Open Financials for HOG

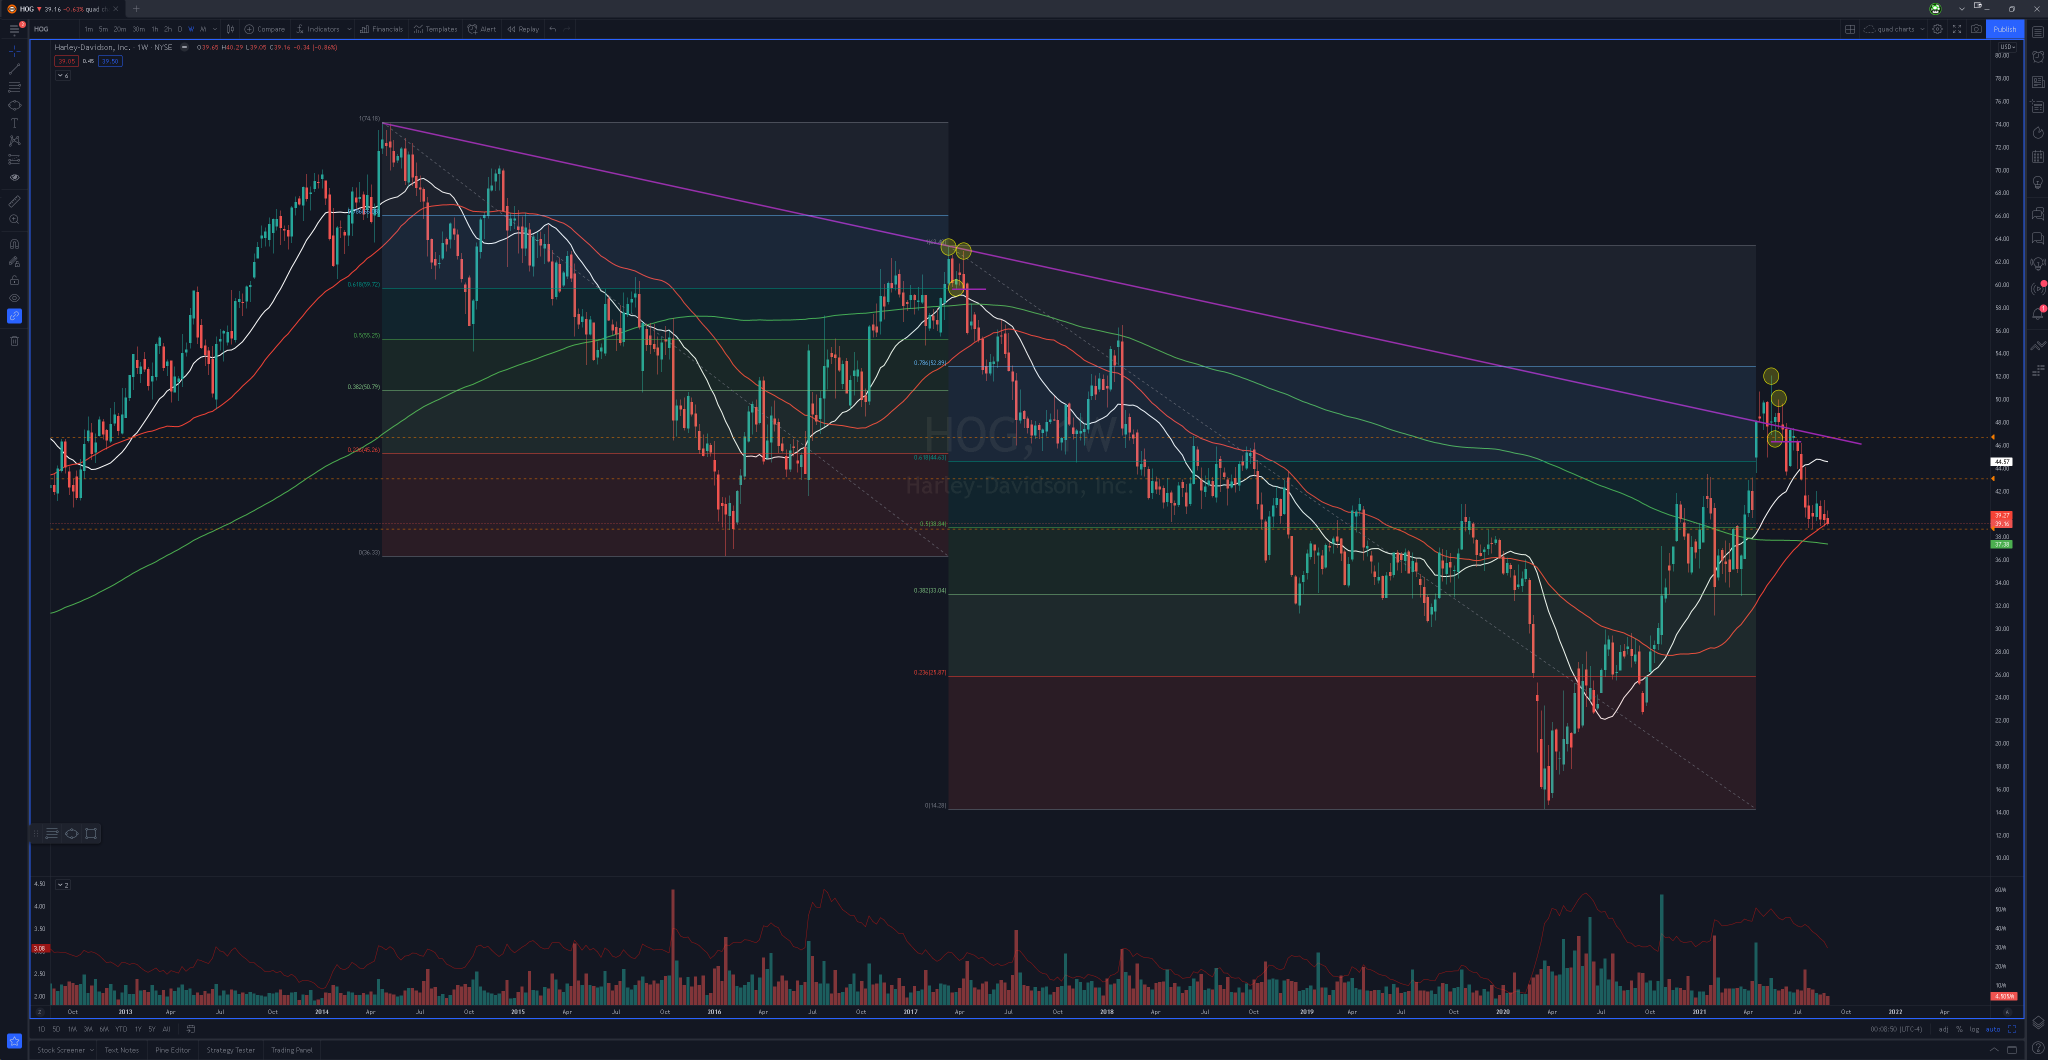coord(381,29)
